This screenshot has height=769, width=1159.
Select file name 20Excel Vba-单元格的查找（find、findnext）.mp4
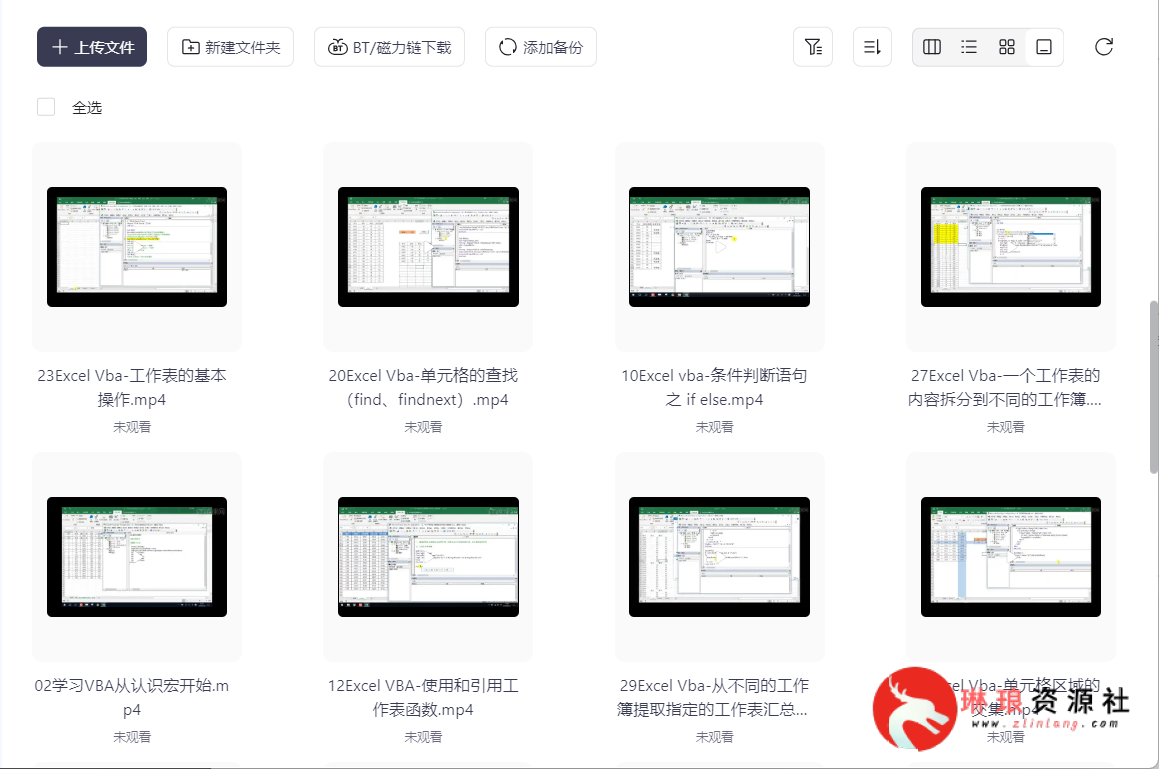(x=424, y=387)
